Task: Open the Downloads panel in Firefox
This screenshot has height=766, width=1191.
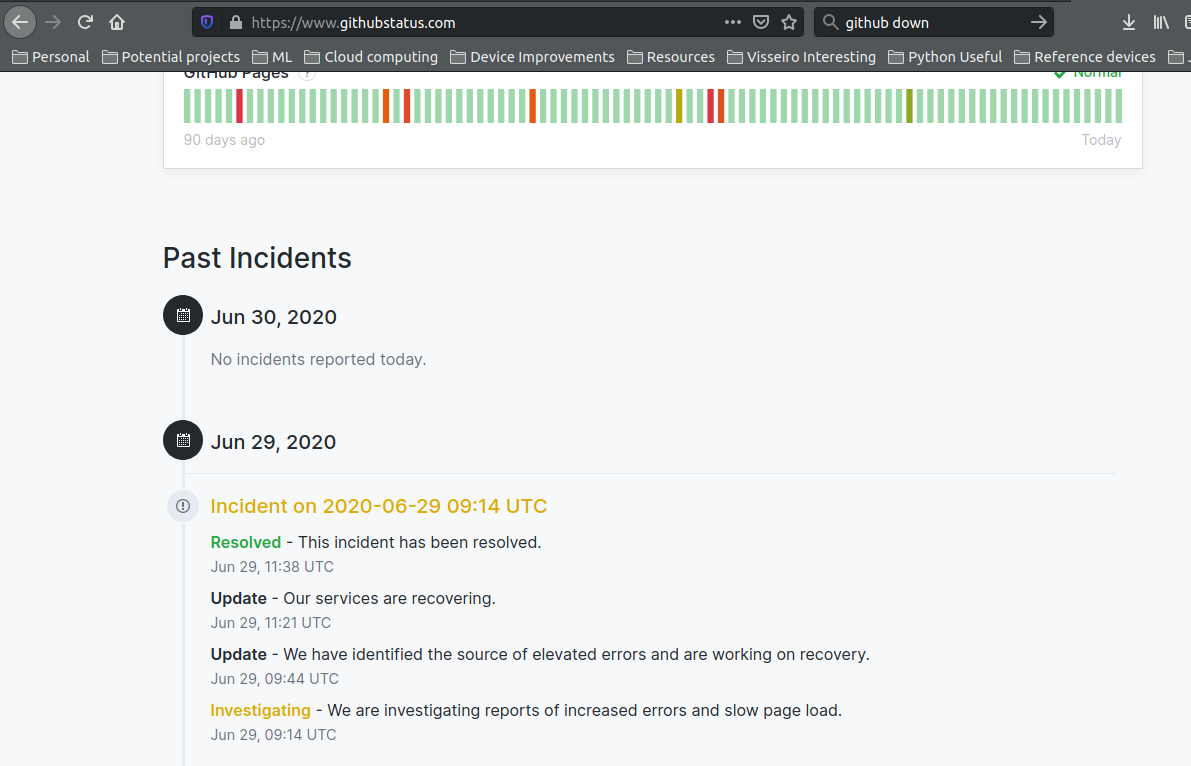Action: tap(1128, 21)
